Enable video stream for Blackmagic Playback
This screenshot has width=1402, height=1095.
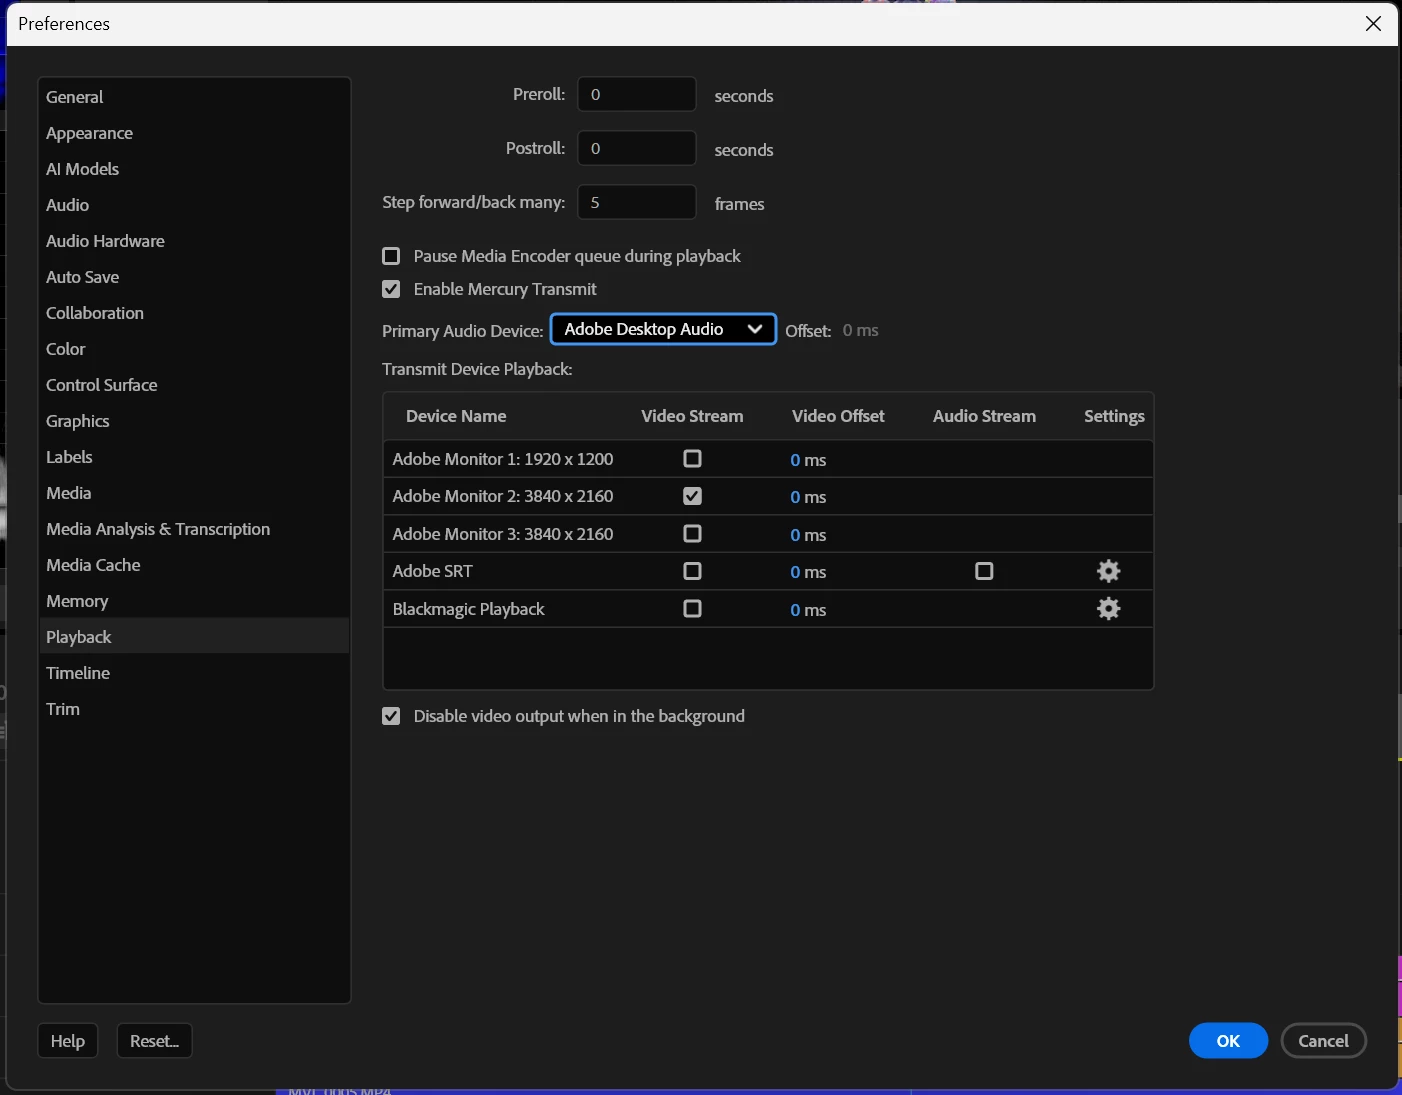tap(692, 609)
